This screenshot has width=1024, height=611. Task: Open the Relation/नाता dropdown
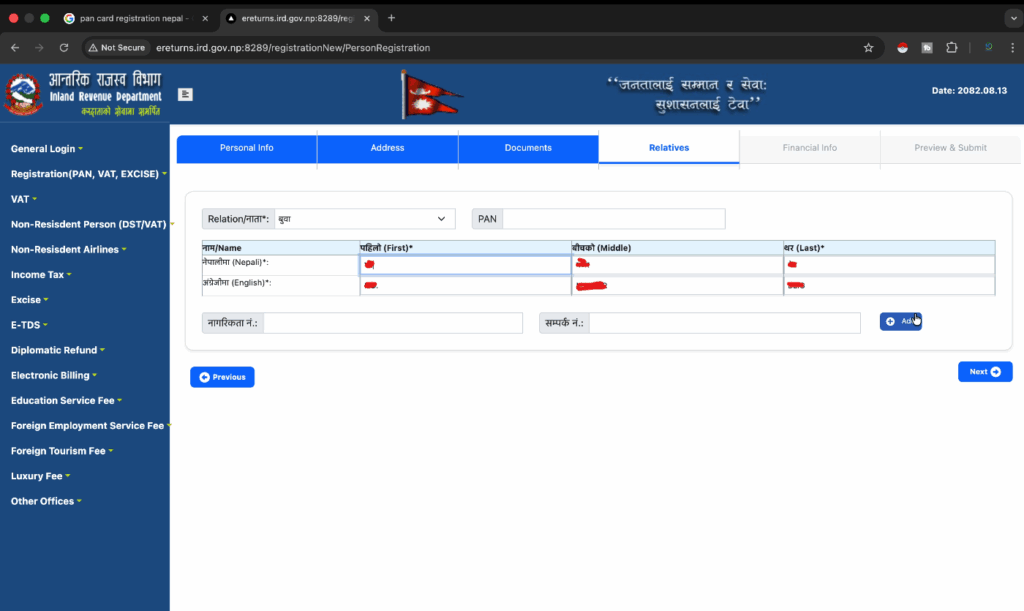pyautogui.click(x=364, y=219)
